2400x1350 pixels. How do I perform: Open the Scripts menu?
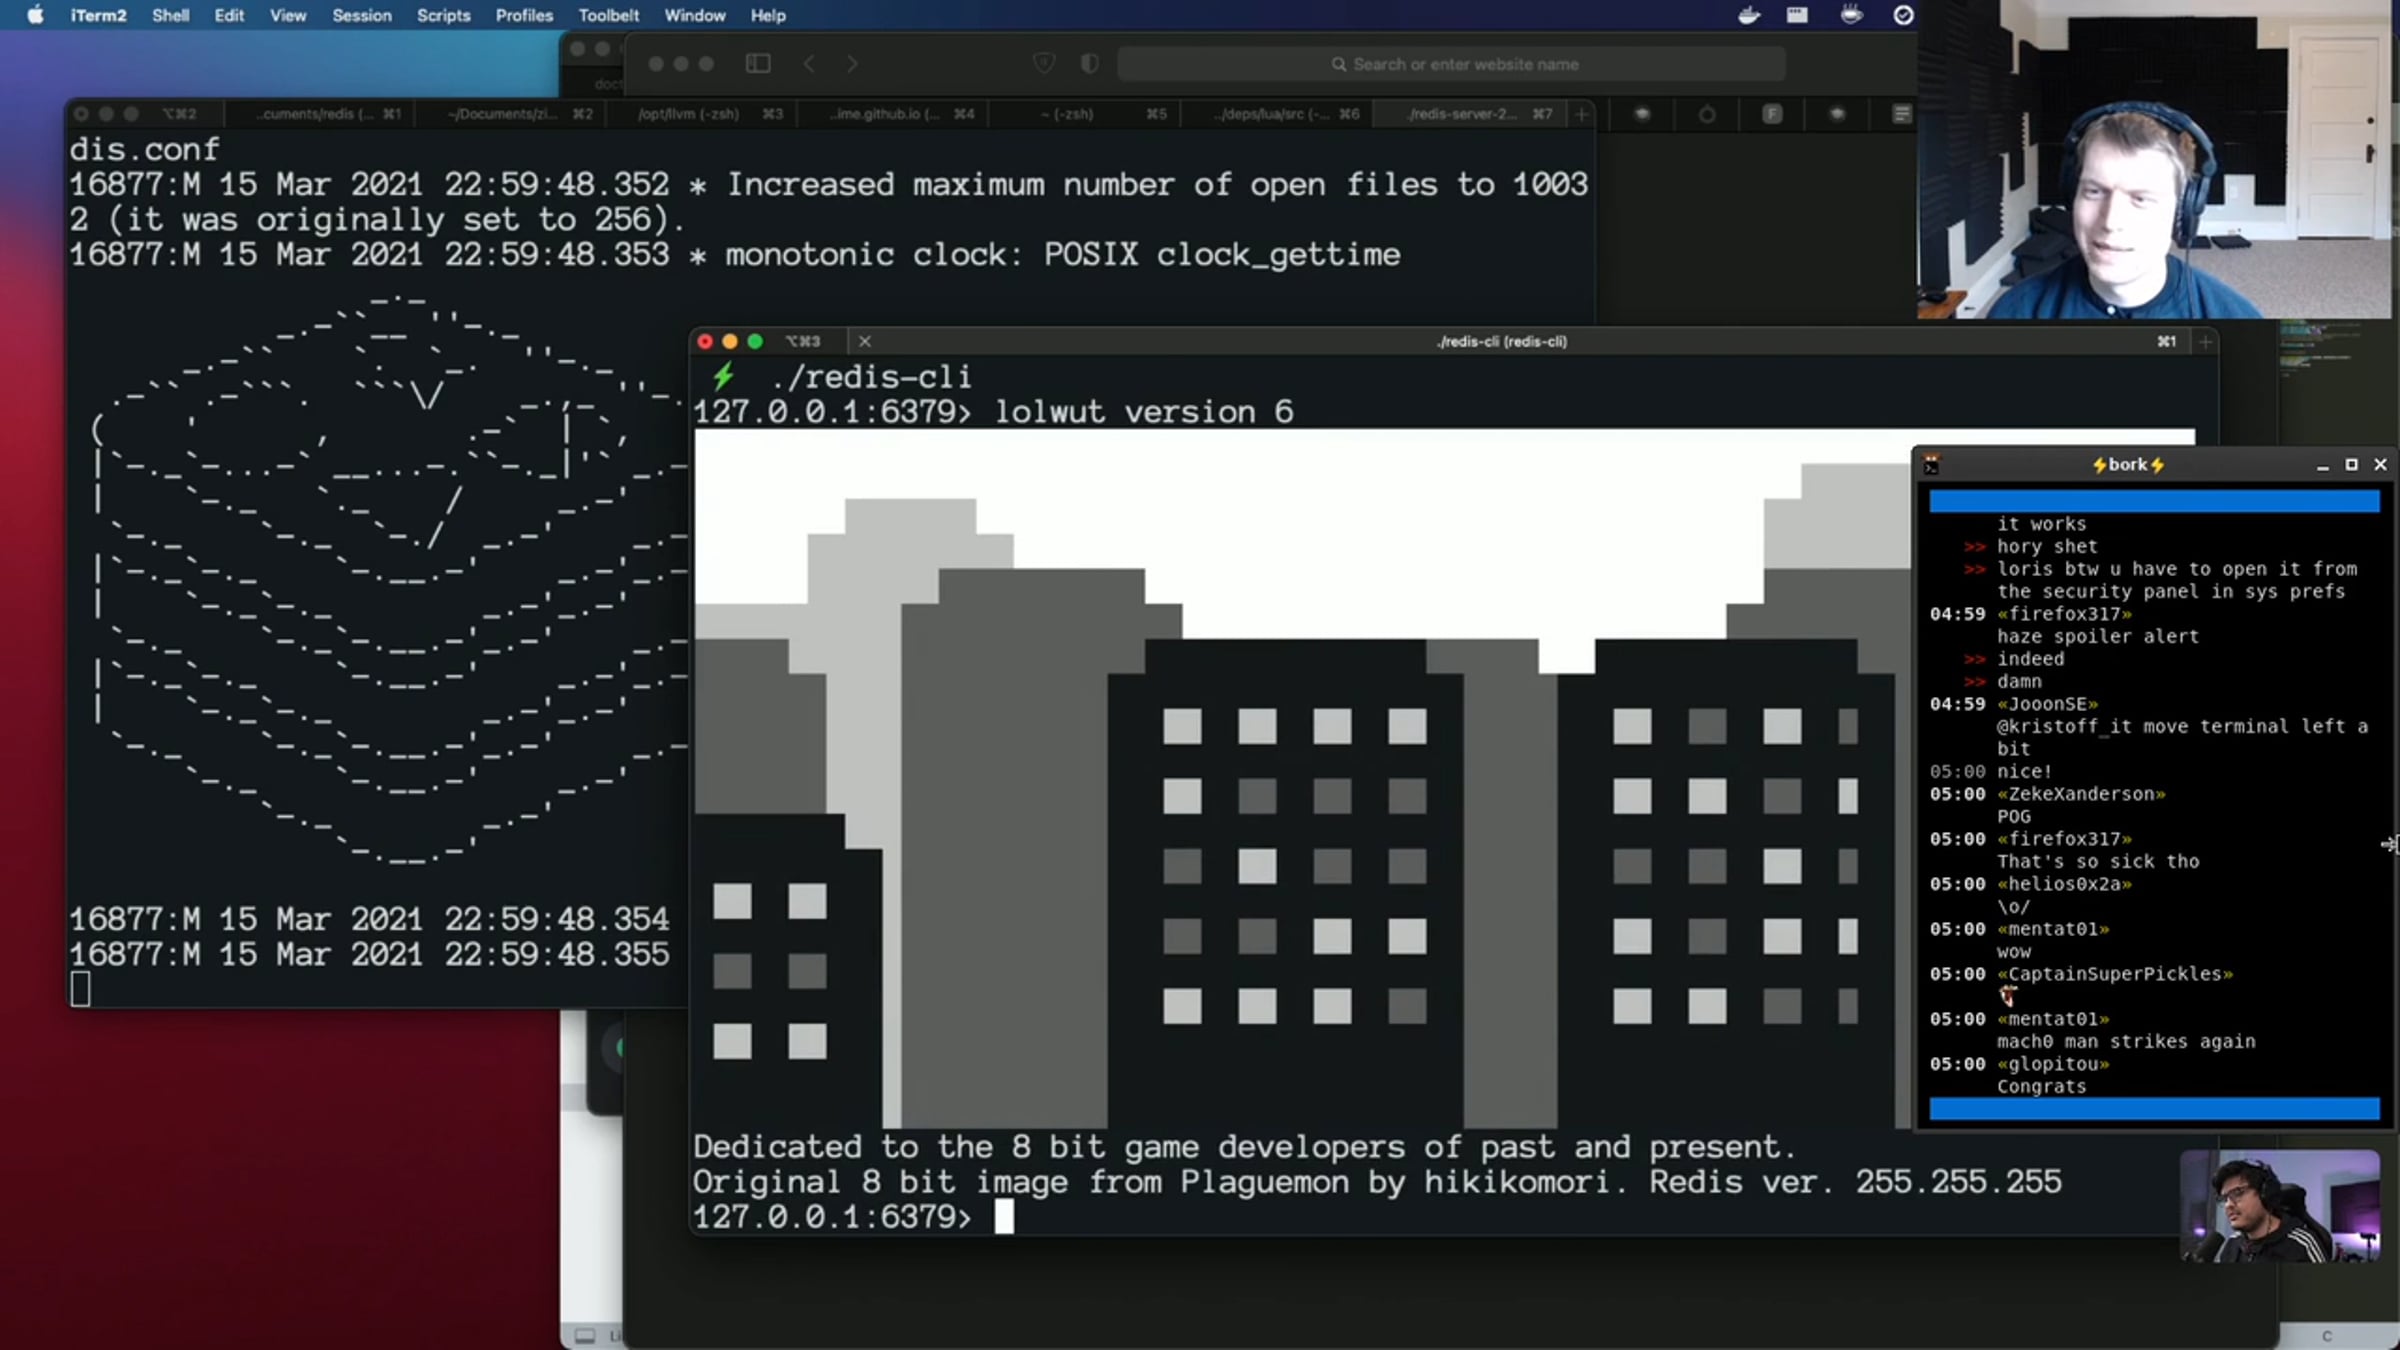(443, 15)
